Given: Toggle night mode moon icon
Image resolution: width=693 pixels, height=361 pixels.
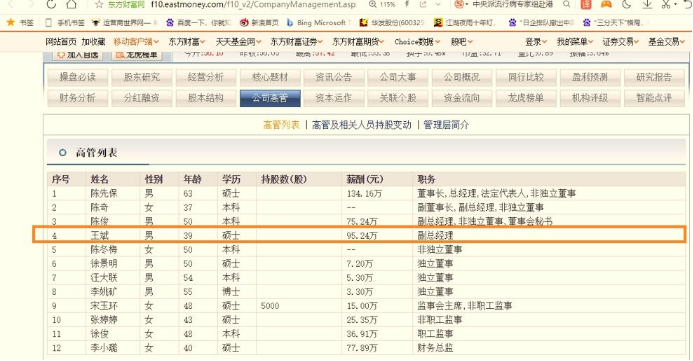Looking at the screenshot, I should coord(627,4).
